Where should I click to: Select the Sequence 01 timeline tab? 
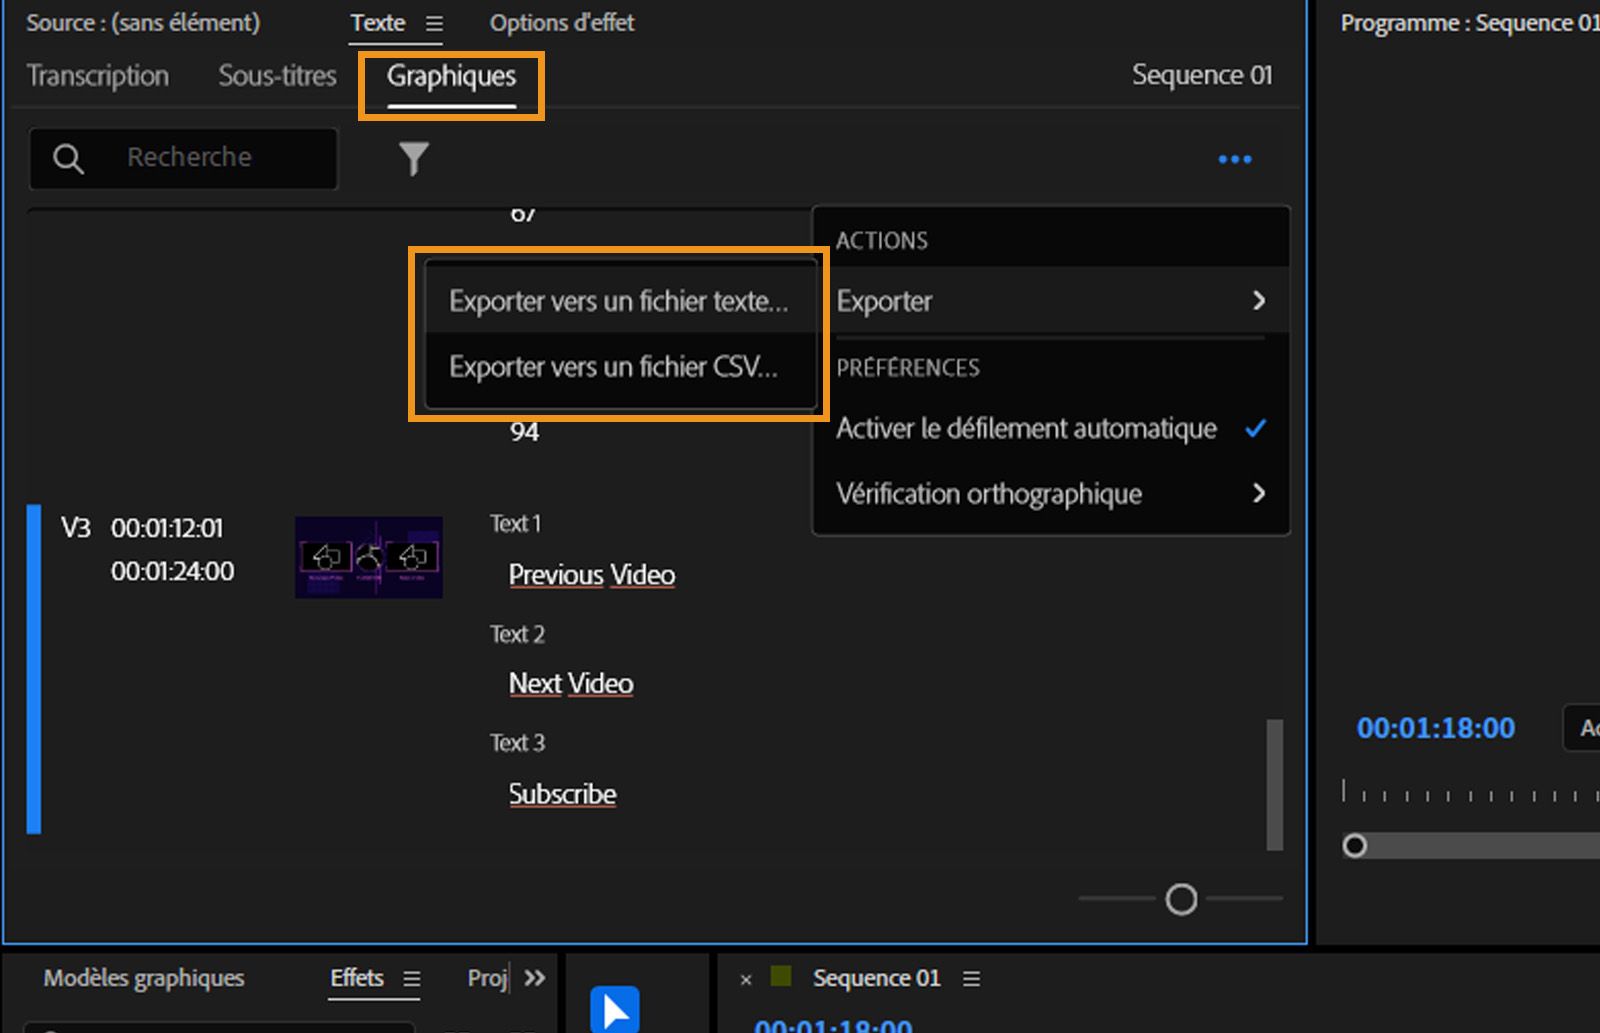click(x=877, y=978)
